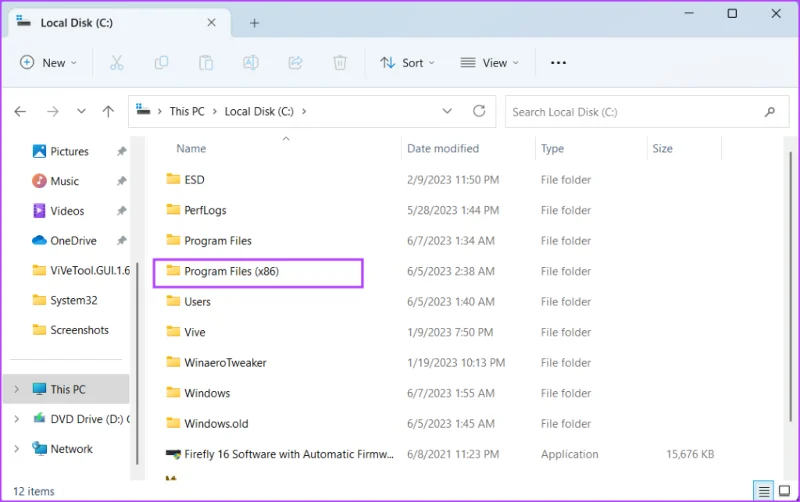Image resolution: width=800 pixels, height=502 pixels.
Task: Unpin Pictures using its pin icon
Action: pyautogui.click(x=121, y=151)
